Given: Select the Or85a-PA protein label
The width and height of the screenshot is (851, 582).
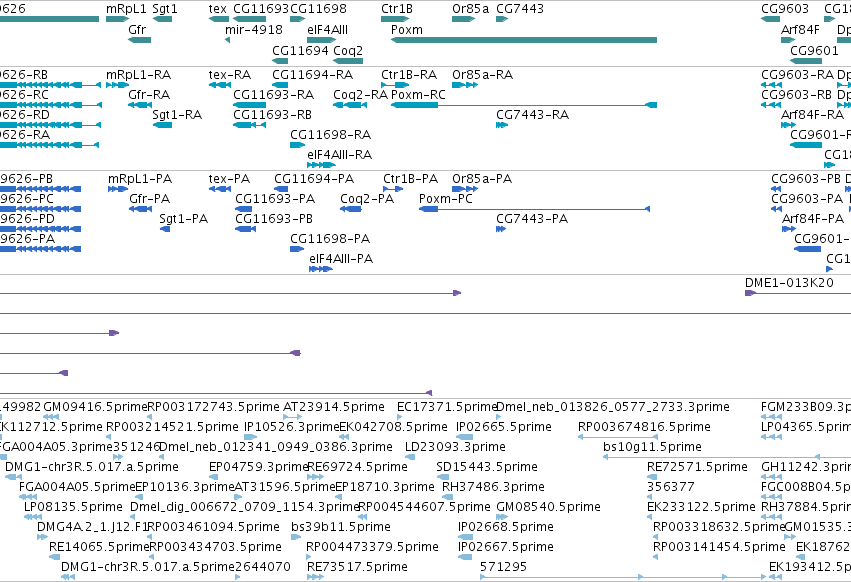Looking at the screenshot, I should pos(482,179).
